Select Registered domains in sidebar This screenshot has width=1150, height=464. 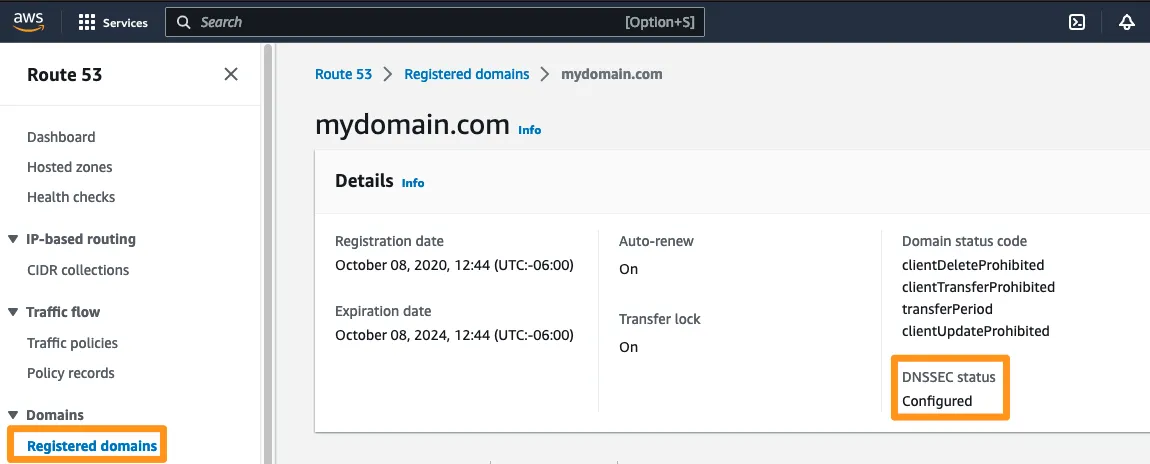(x=92, y=446)
